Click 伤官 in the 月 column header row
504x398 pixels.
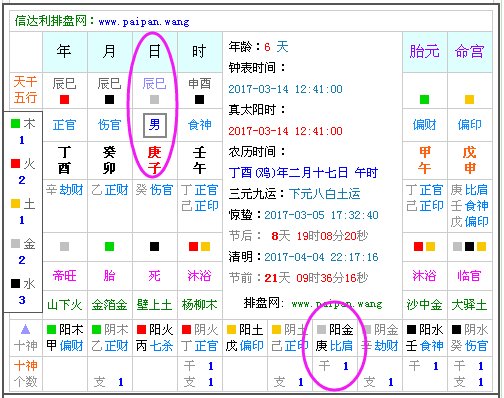tap(109, 125)
